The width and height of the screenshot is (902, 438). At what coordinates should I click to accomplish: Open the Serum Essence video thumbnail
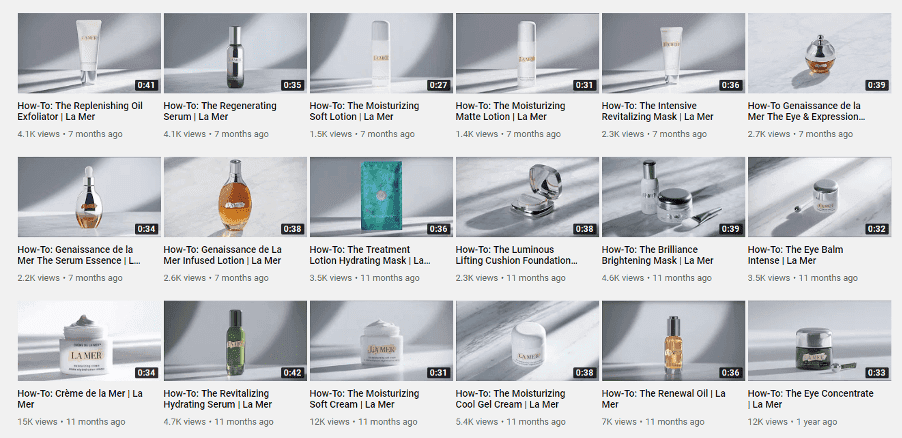[89, 197]
